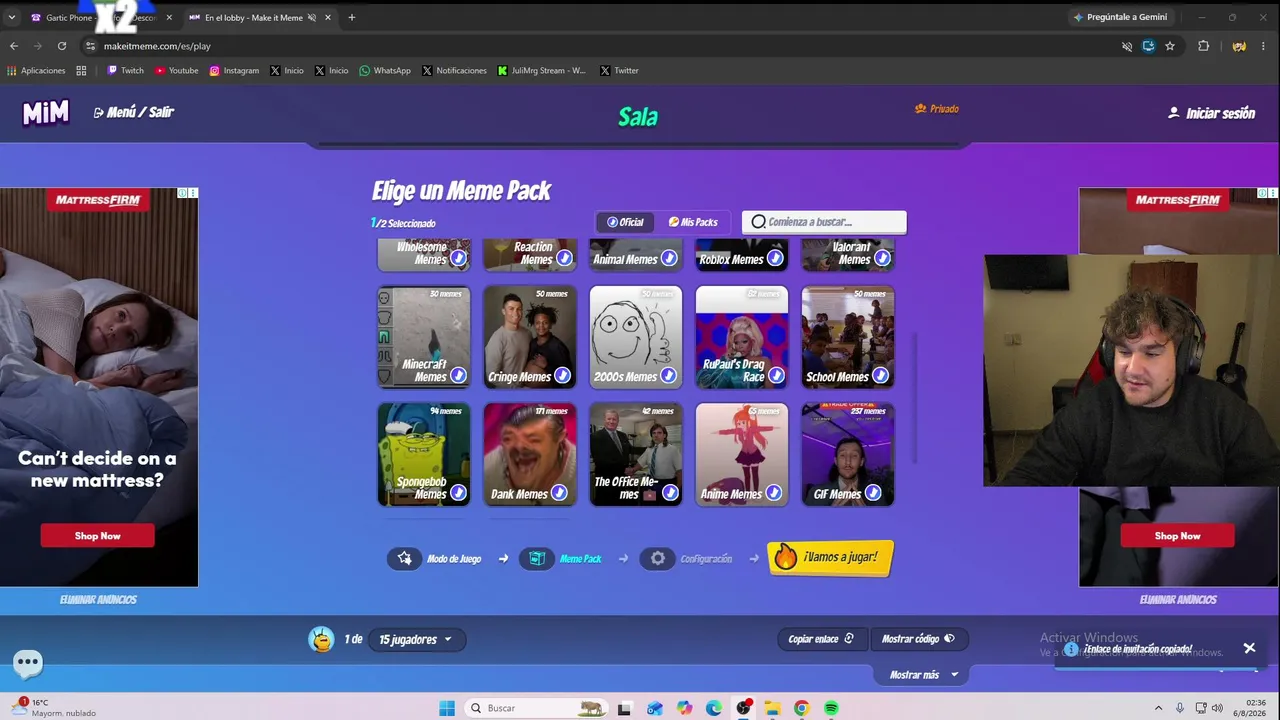Viewport: 1280px width, 720px height.
Task: Tick The Office Memes pack checkmark
Action: click(670, 492)
